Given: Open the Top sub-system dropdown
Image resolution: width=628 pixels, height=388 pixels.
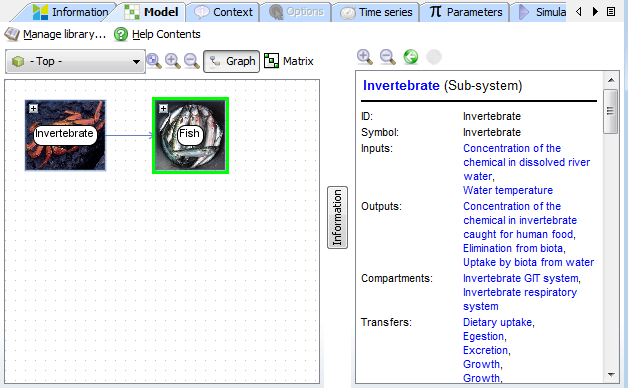Looking at the screenshot, I should [x=75, y=62].
